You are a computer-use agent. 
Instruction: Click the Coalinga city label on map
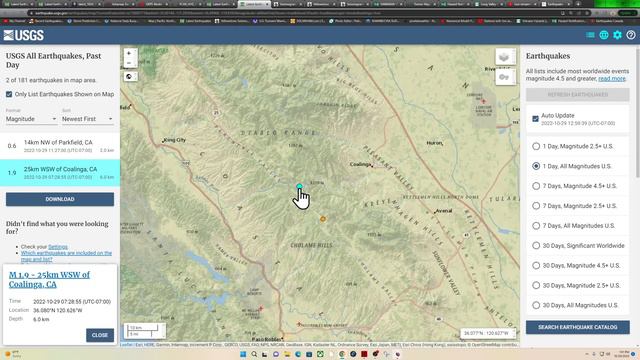[361, 164]
